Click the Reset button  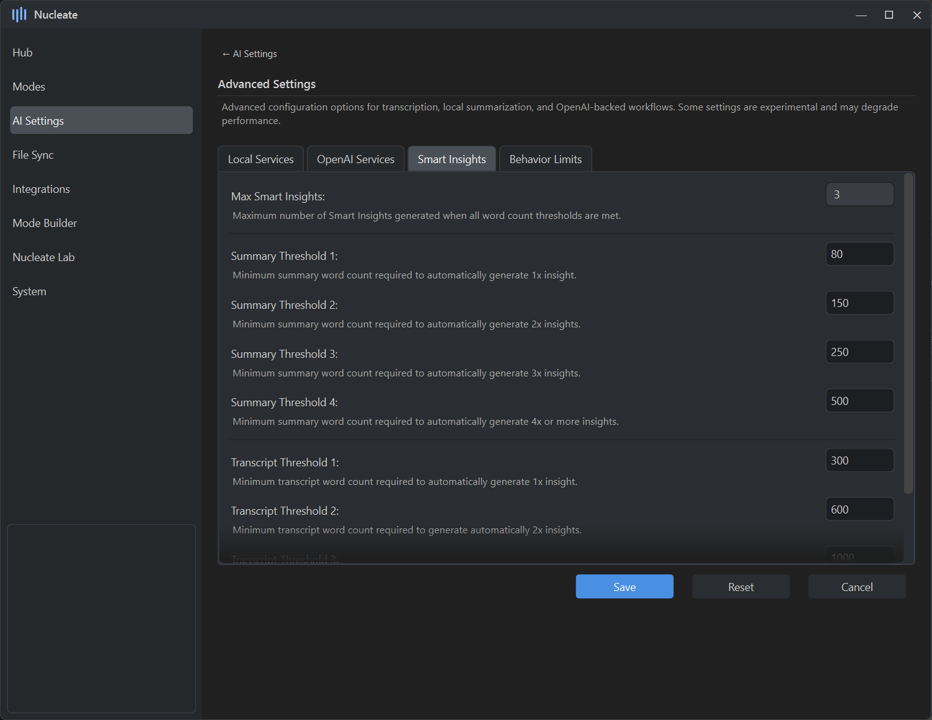(740, 587)
